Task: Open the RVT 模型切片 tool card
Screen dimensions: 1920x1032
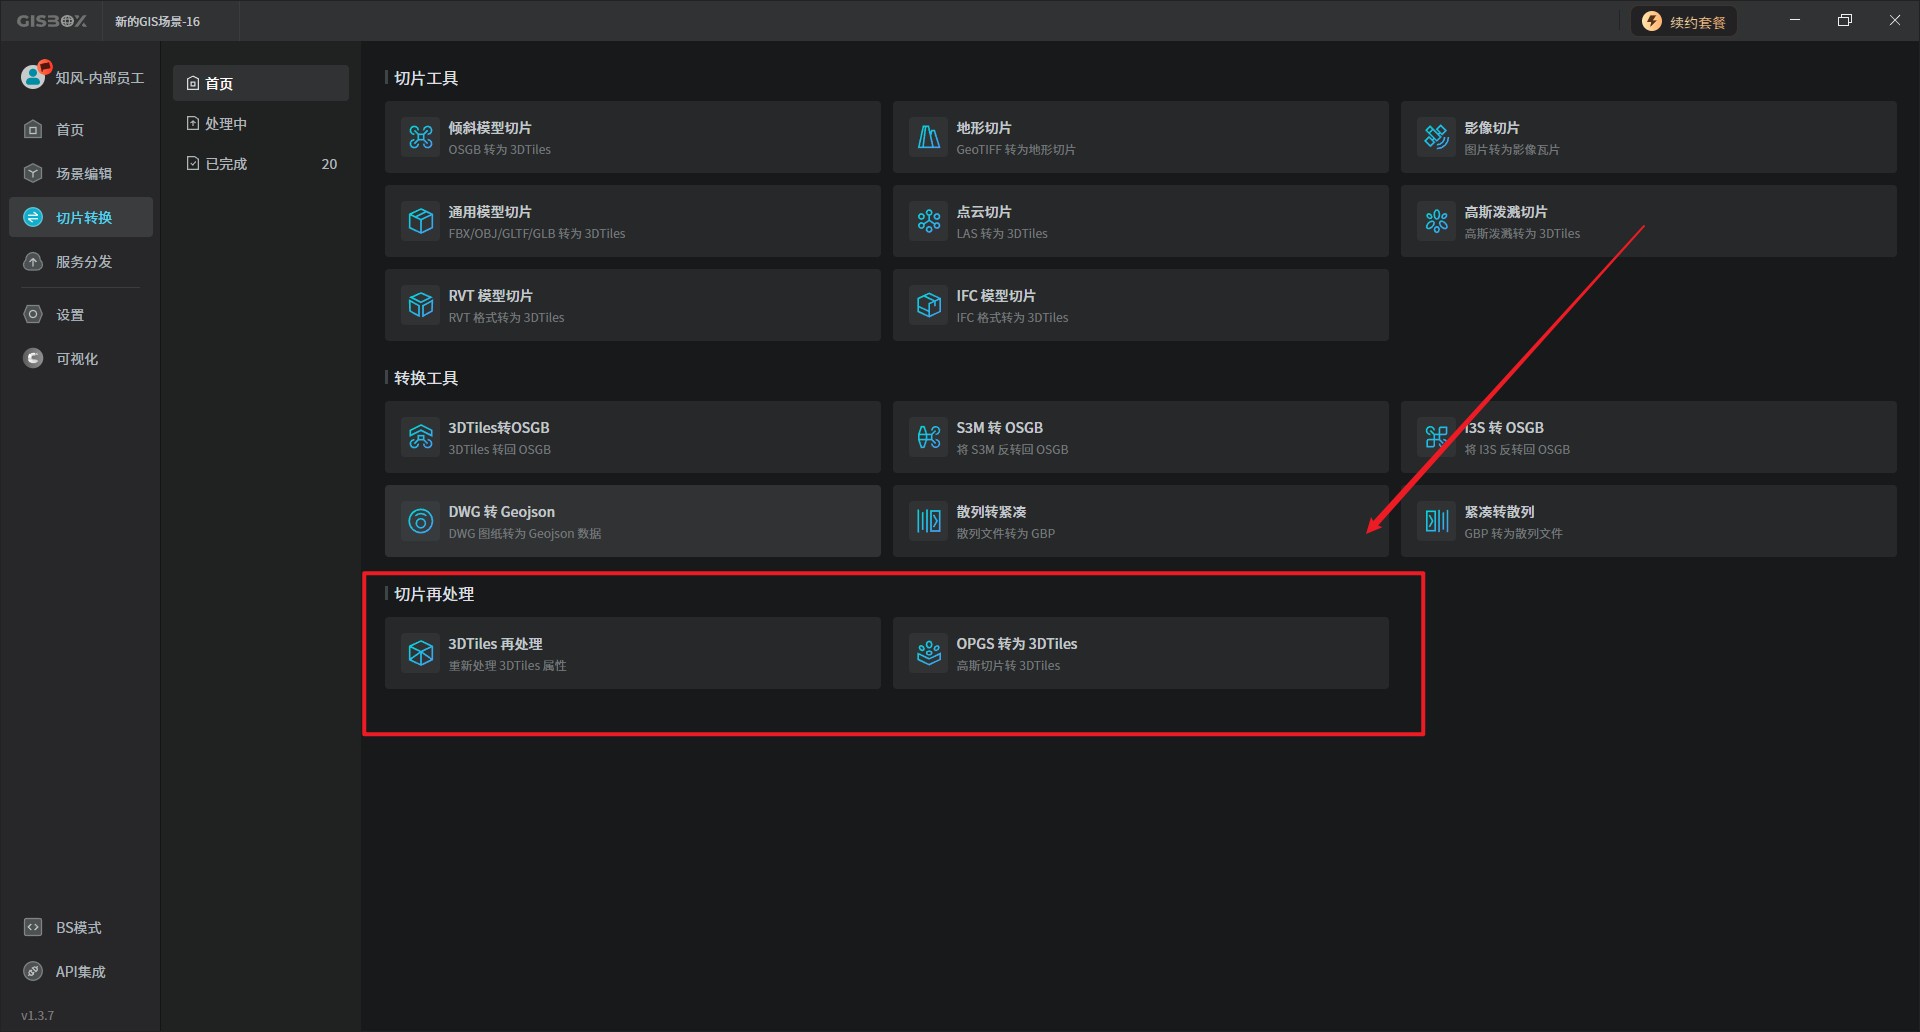Action: (x=632, y=305)
